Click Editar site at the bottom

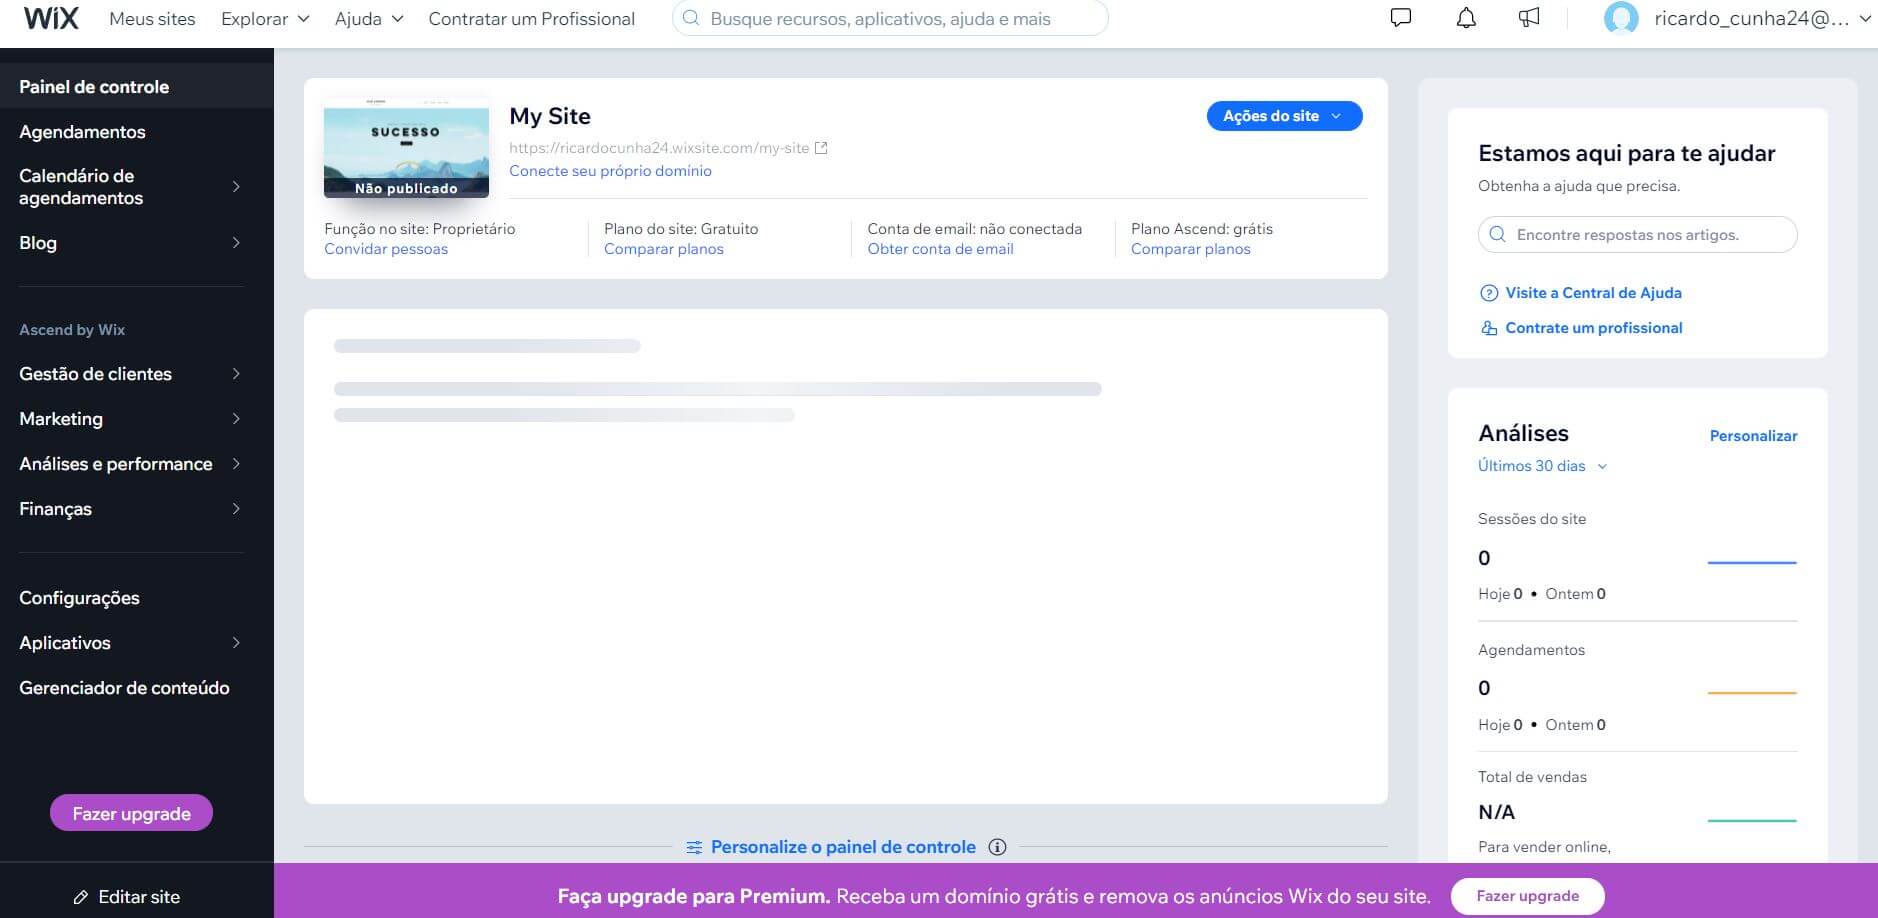pos(127,897)
